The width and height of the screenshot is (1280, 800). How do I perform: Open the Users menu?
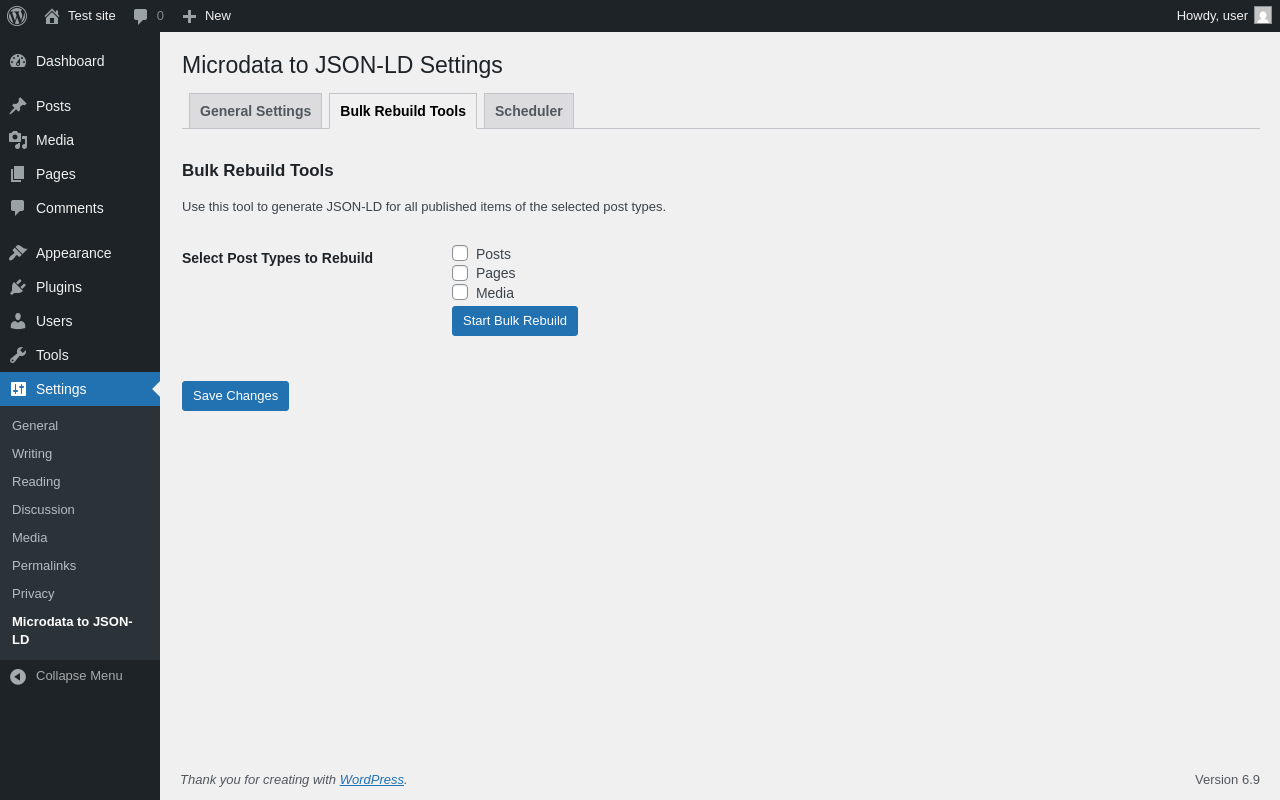tap(54, 321)
